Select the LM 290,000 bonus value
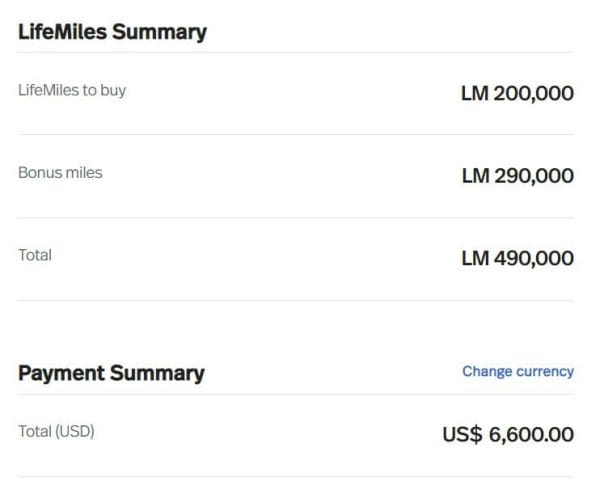Screen dimensions: 600x486 coord(517,176)
